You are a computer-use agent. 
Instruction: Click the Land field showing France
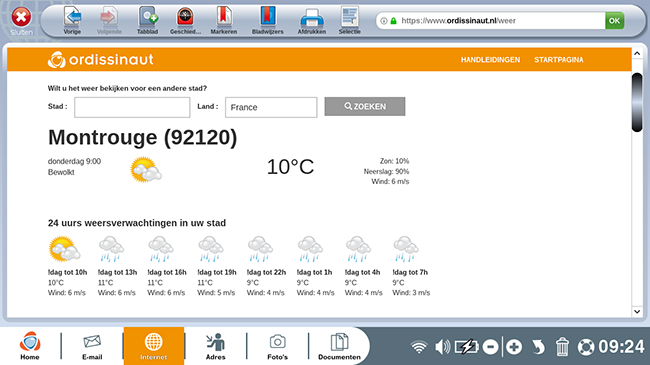[271, 107]
